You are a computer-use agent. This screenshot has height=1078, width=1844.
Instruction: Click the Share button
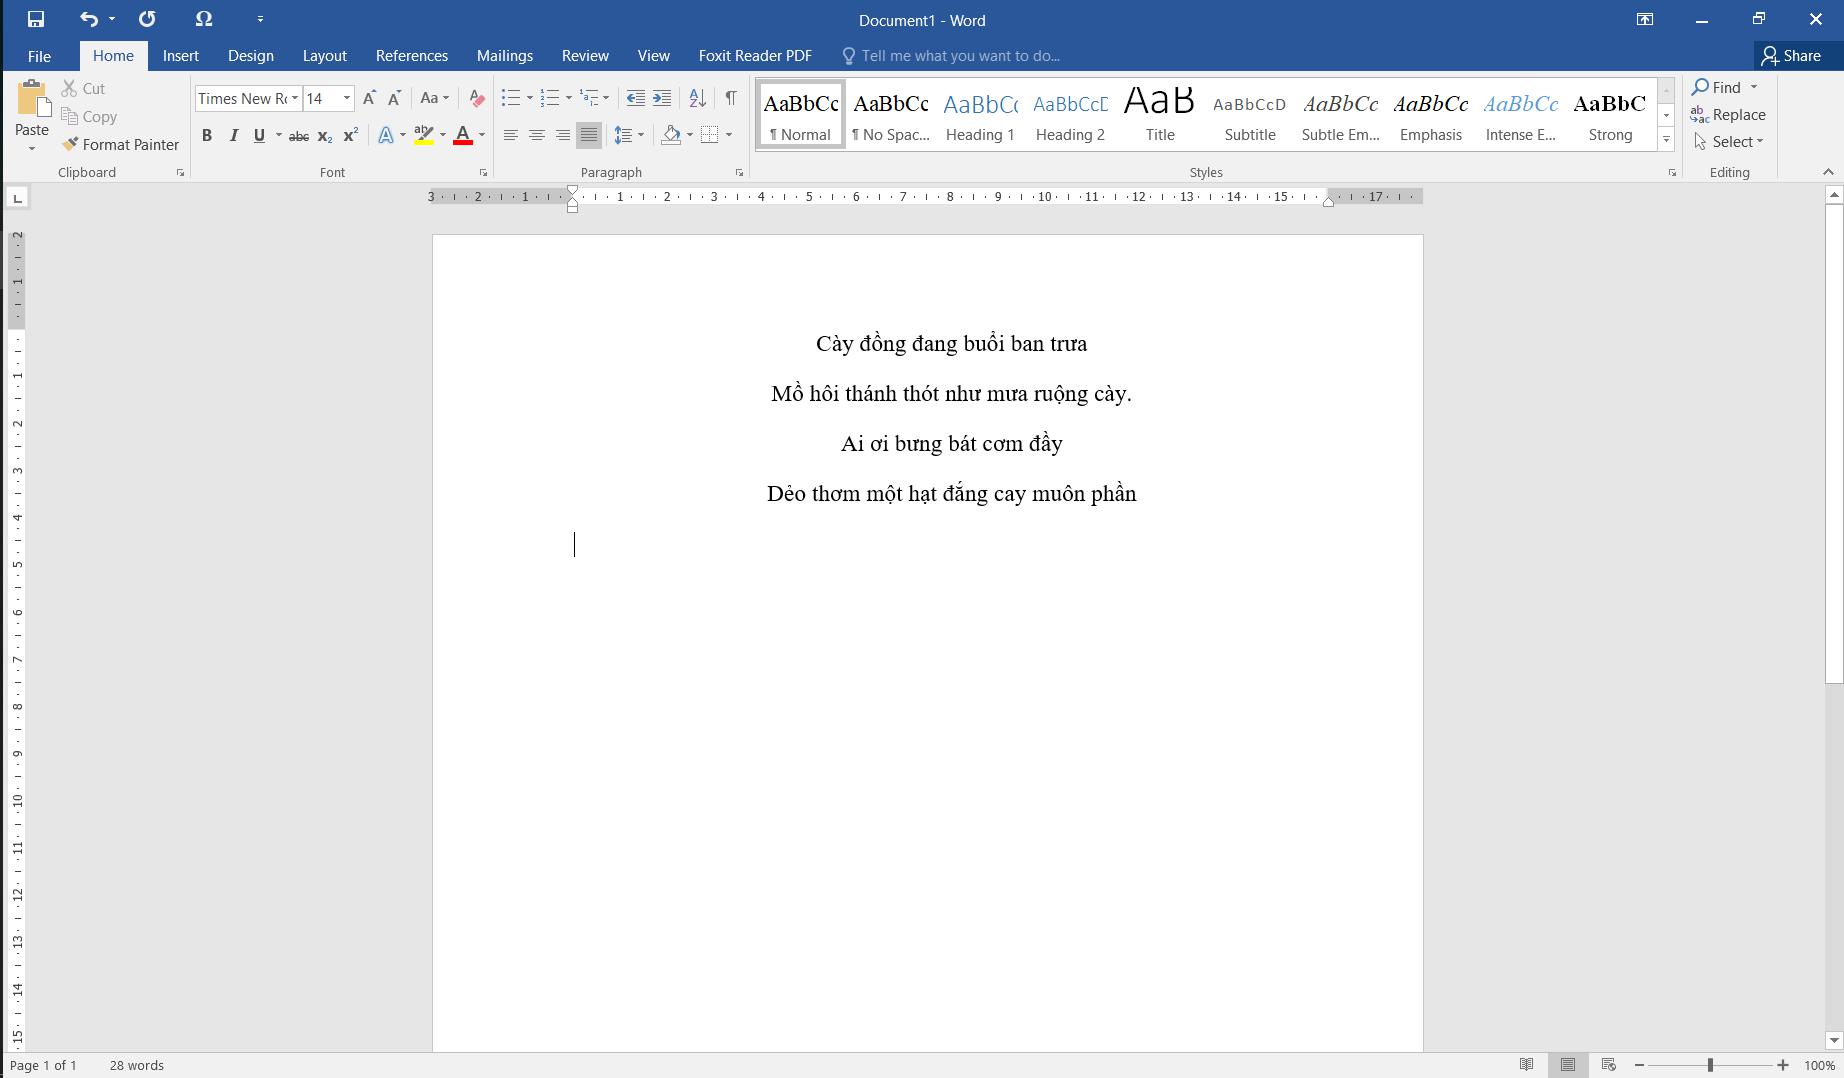tap(1791, 56)
